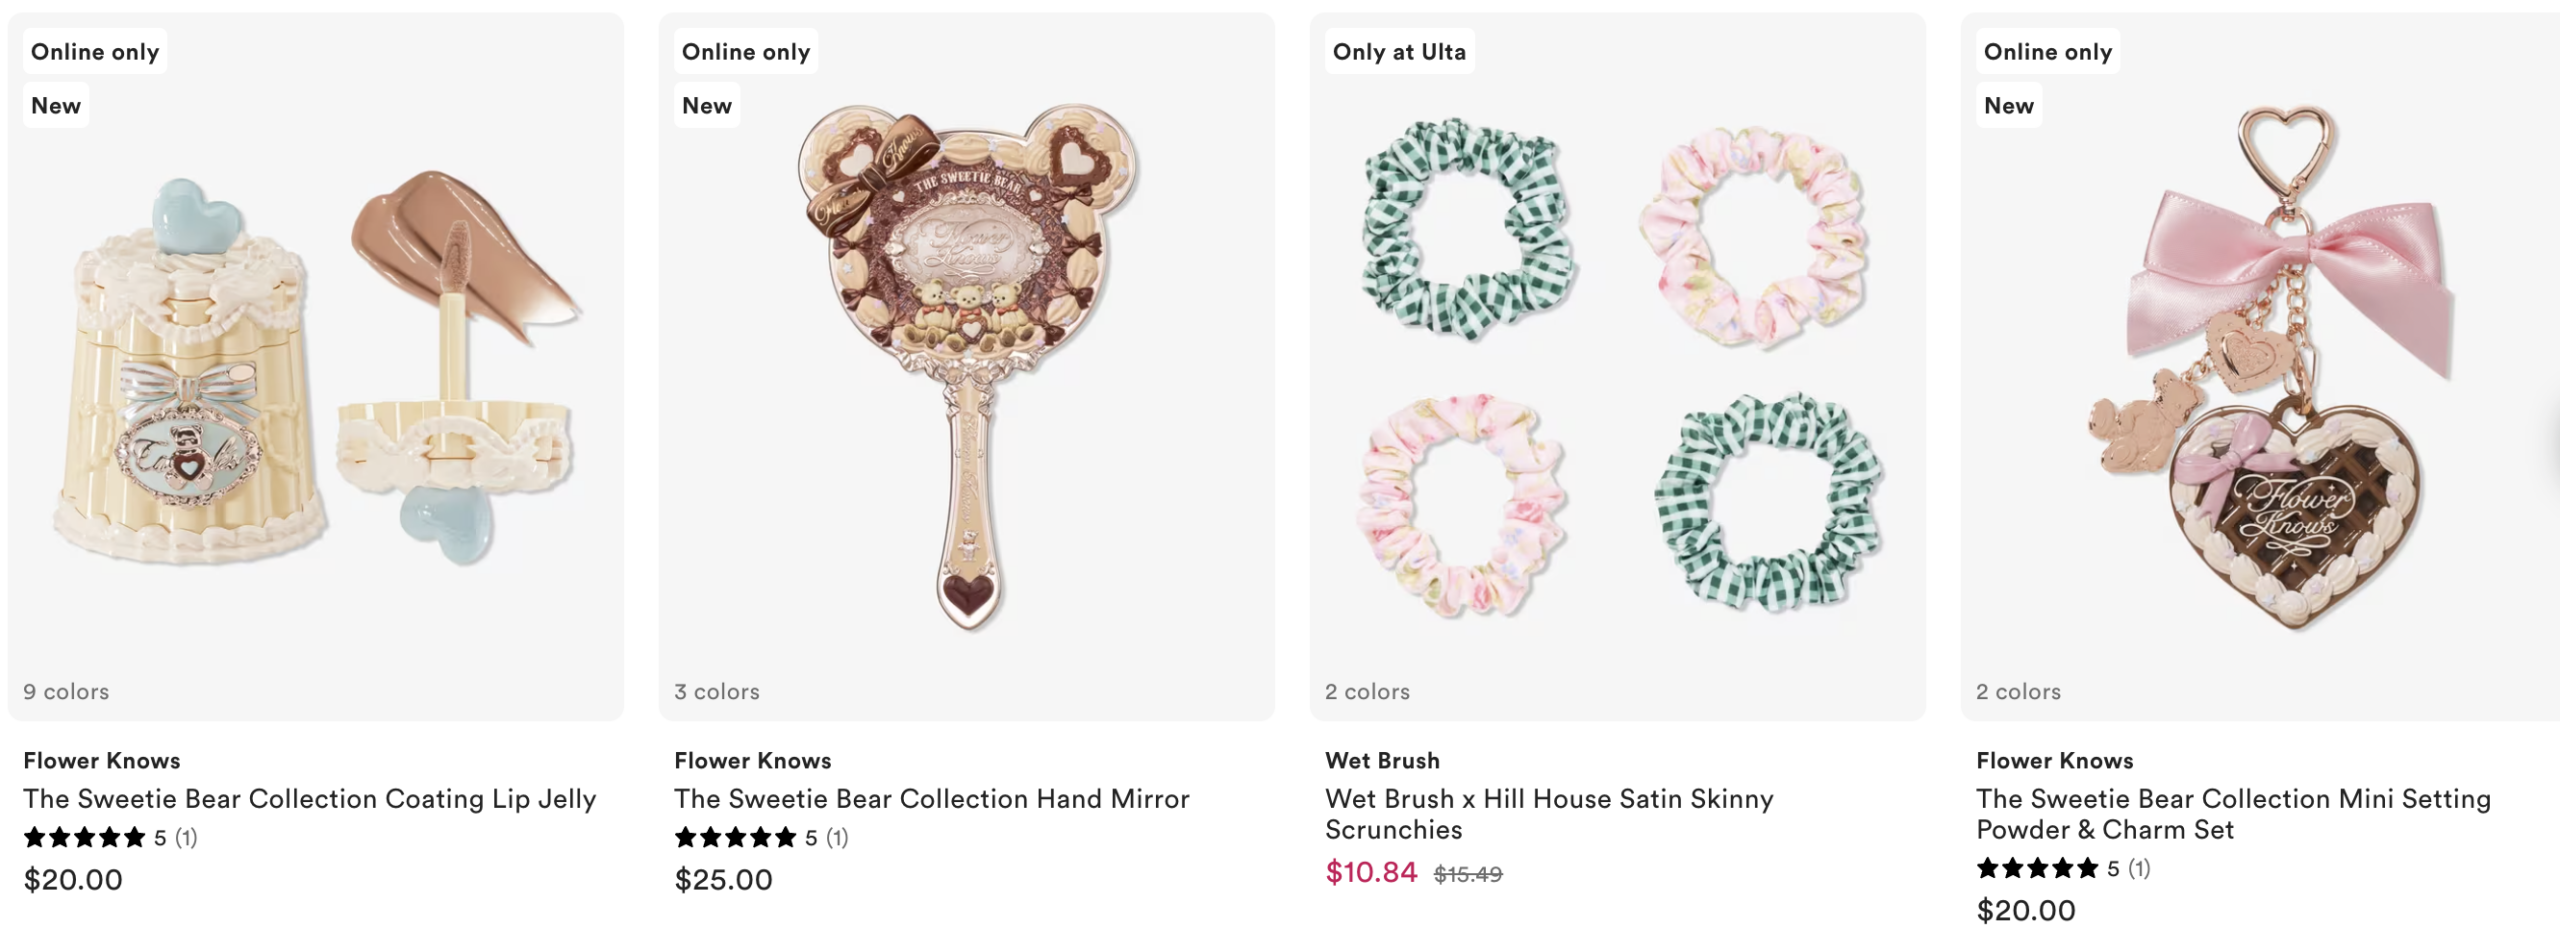Screen dimensions: 2560x929
Task: Click the $10.84 sale price on Scrunchies
Action: 1370,873
